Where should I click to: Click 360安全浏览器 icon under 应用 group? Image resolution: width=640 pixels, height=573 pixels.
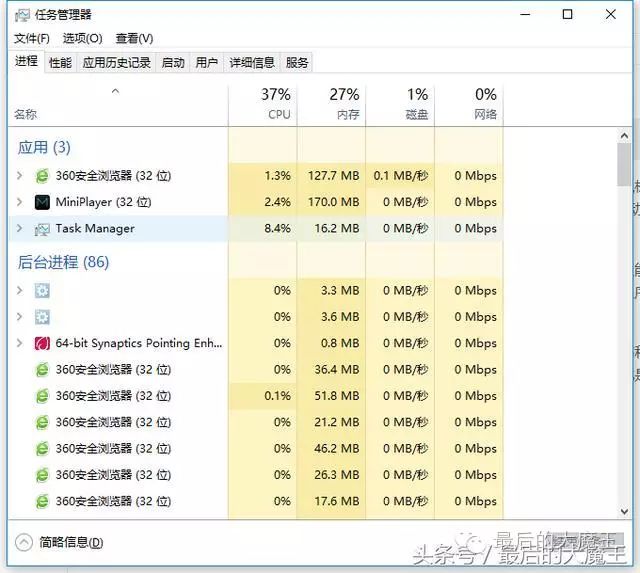(42, 176)
